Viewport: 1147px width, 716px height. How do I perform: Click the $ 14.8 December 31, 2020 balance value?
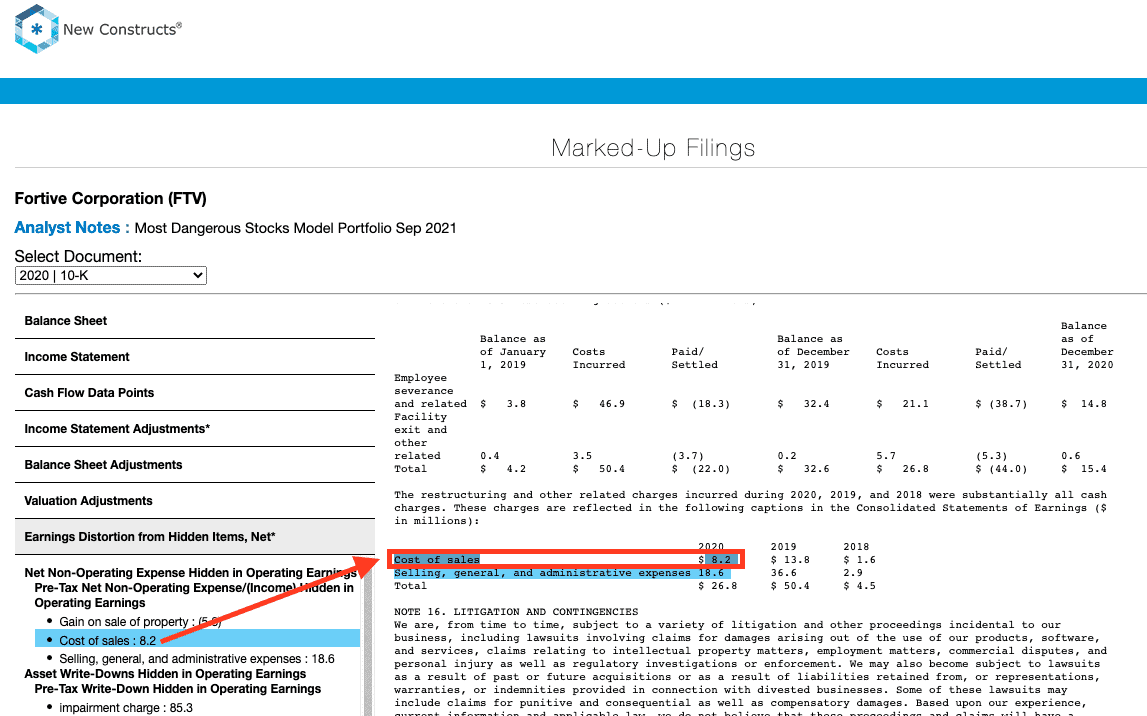tap(1084, 404)
